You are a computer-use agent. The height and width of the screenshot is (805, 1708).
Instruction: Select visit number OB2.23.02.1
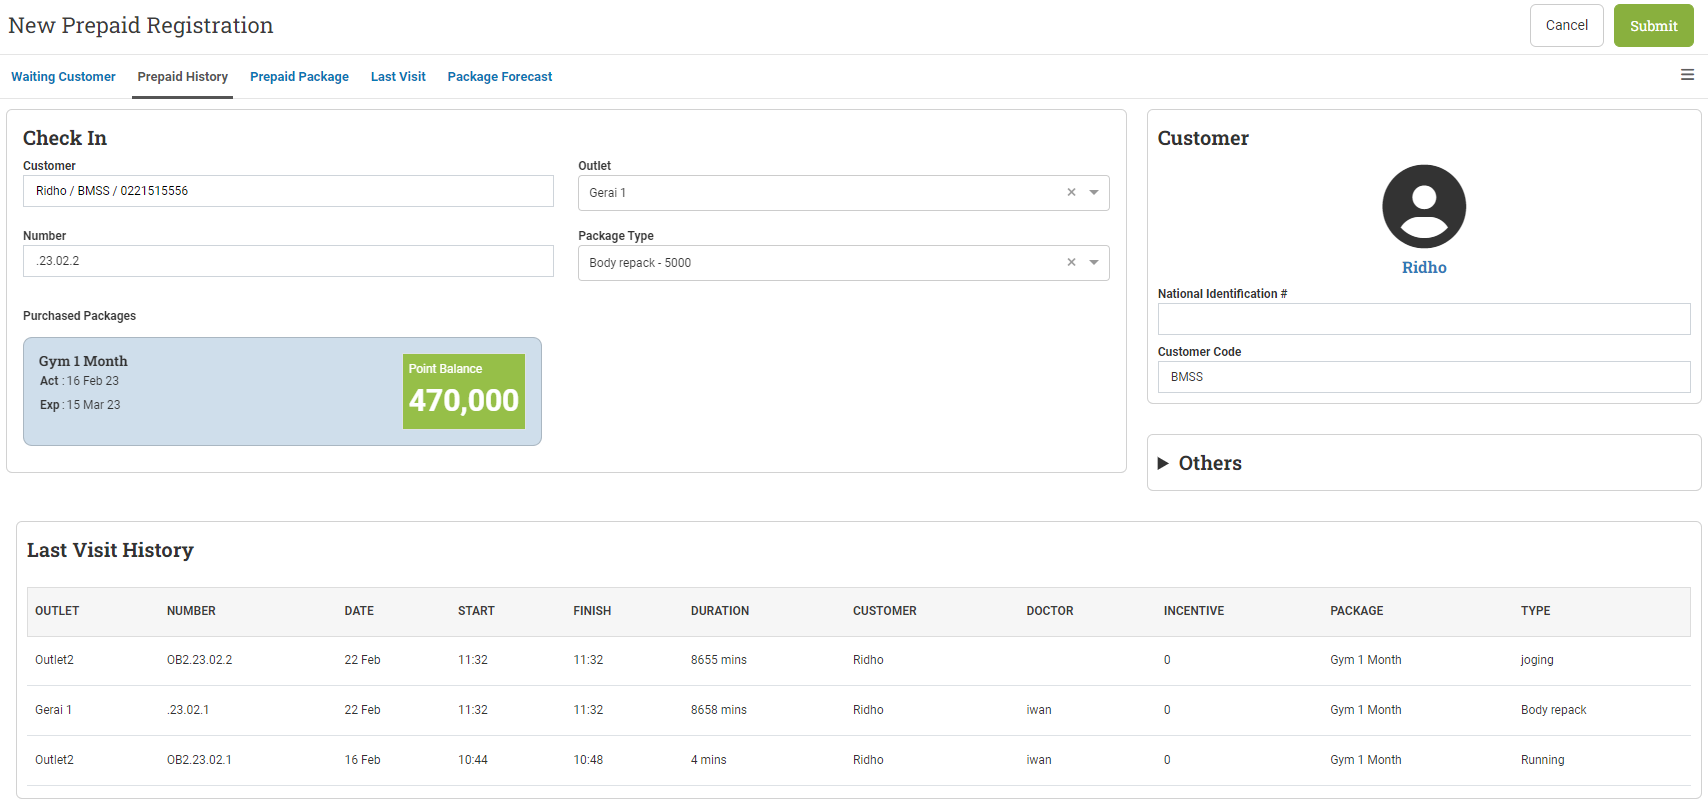199,760
